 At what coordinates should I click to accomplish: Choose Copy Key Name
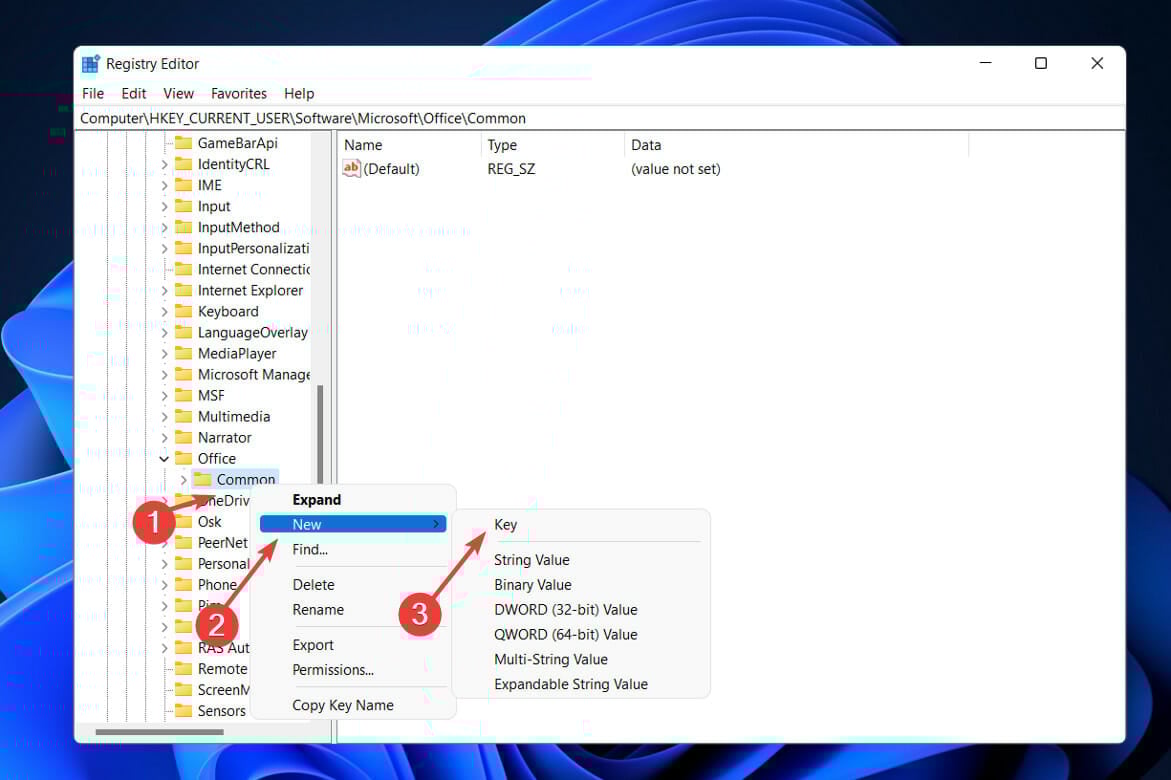[x=352, y=705]
